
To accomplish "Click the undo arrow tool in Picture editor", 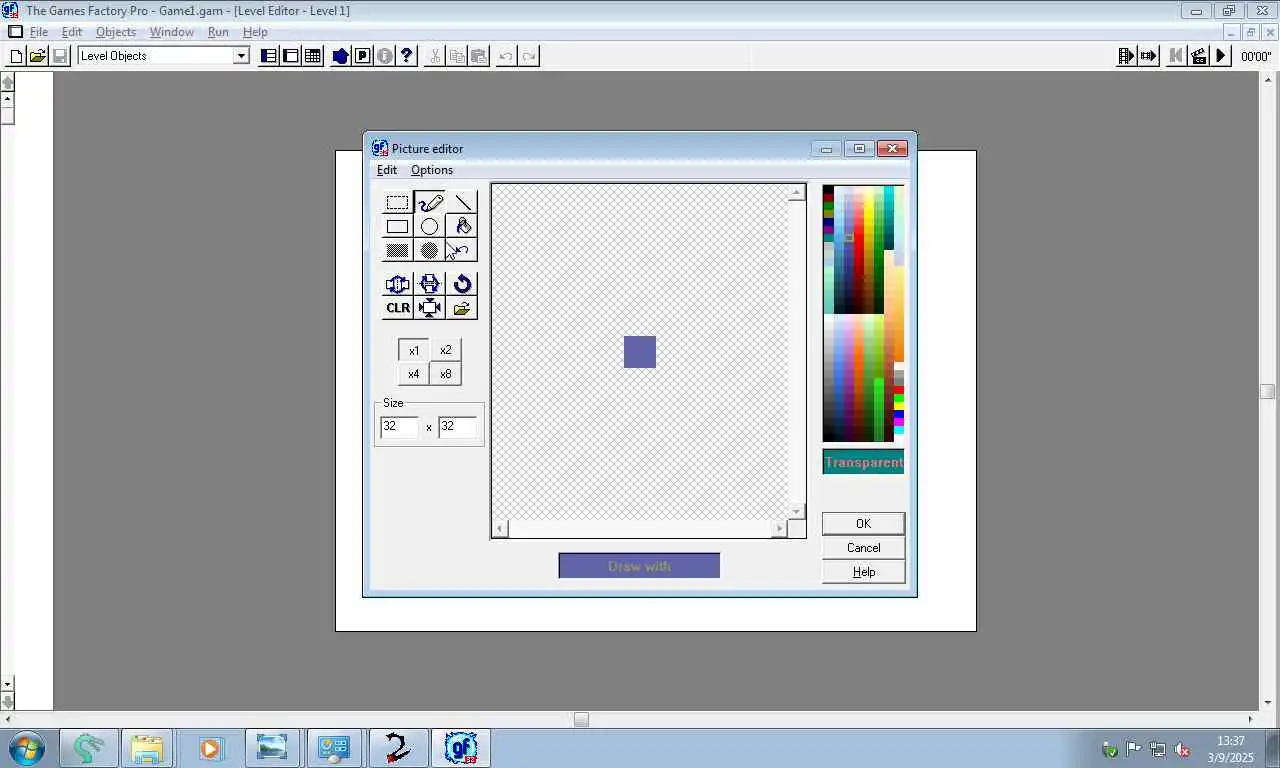I will (x=462, y=250).
